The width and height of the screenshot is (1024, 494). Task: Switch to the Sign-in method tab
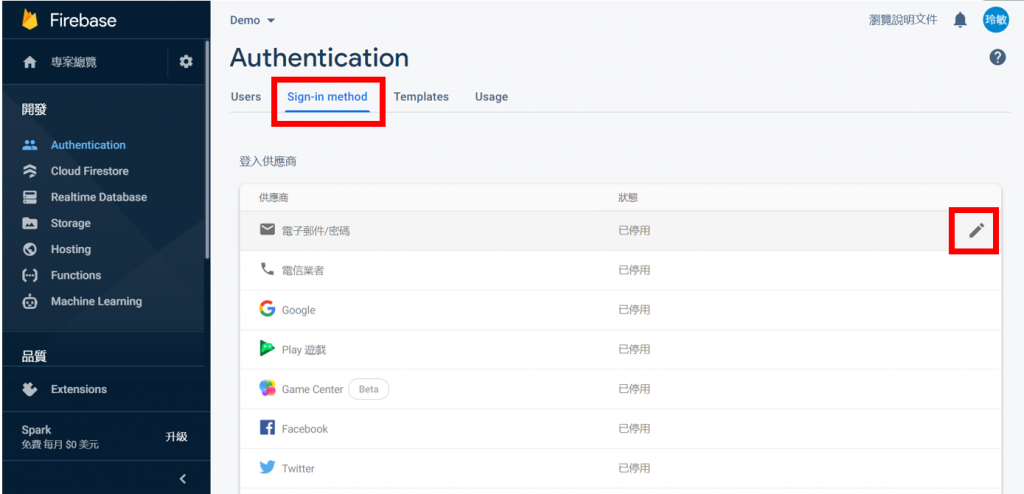[x=327, y=97]
